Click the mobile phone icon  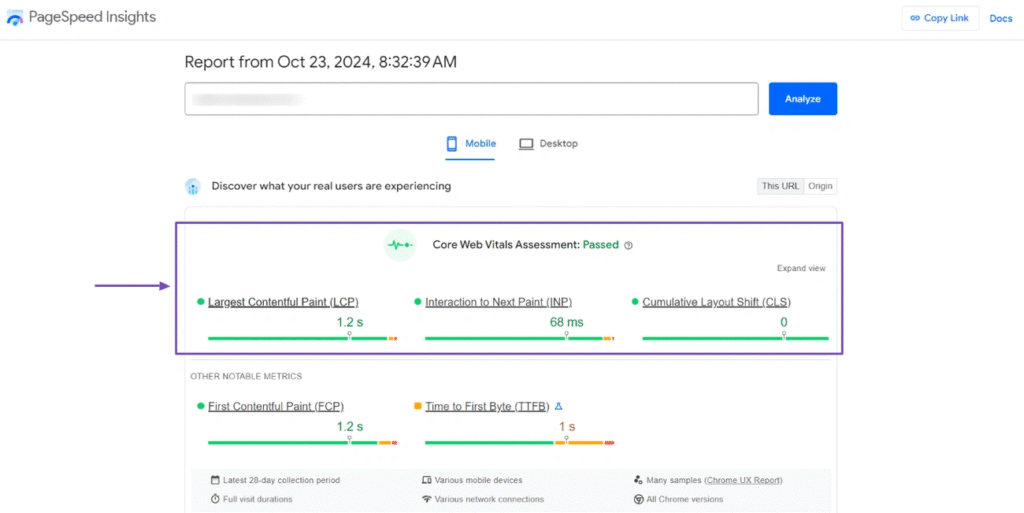pyautogui.click(x=452, y=144)
